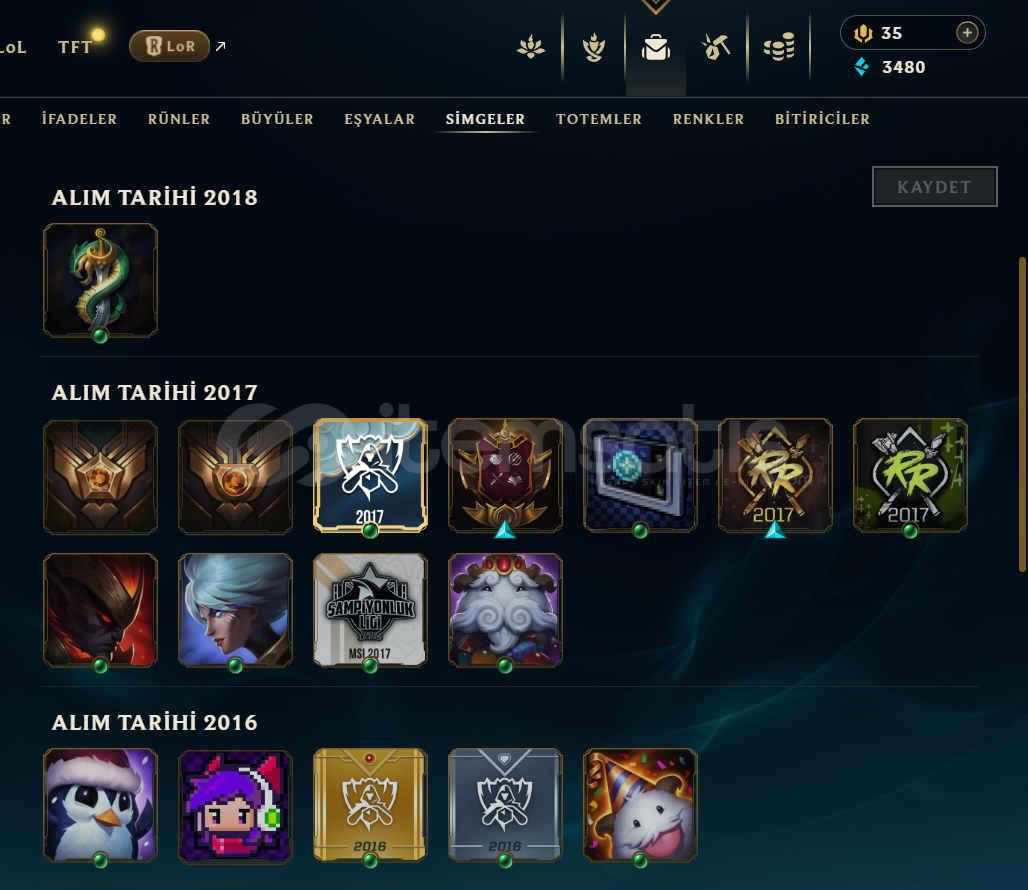The image size is (1028, 890).
Task: Switch to the TFT game tab
Action: [75, 47]
